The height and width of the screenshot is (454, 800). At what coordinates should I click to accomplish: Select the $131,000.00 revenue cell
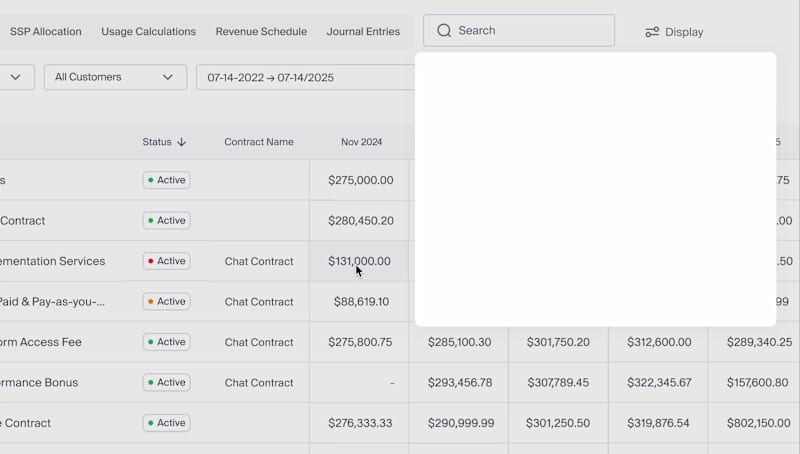point(360,261)
